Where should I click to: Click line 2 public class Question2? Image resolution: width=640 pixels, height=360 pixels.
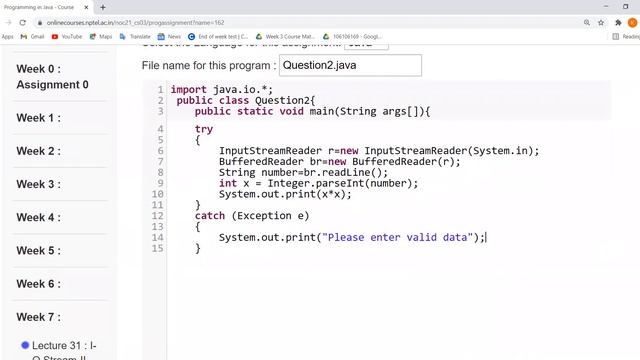click(246, 100)
